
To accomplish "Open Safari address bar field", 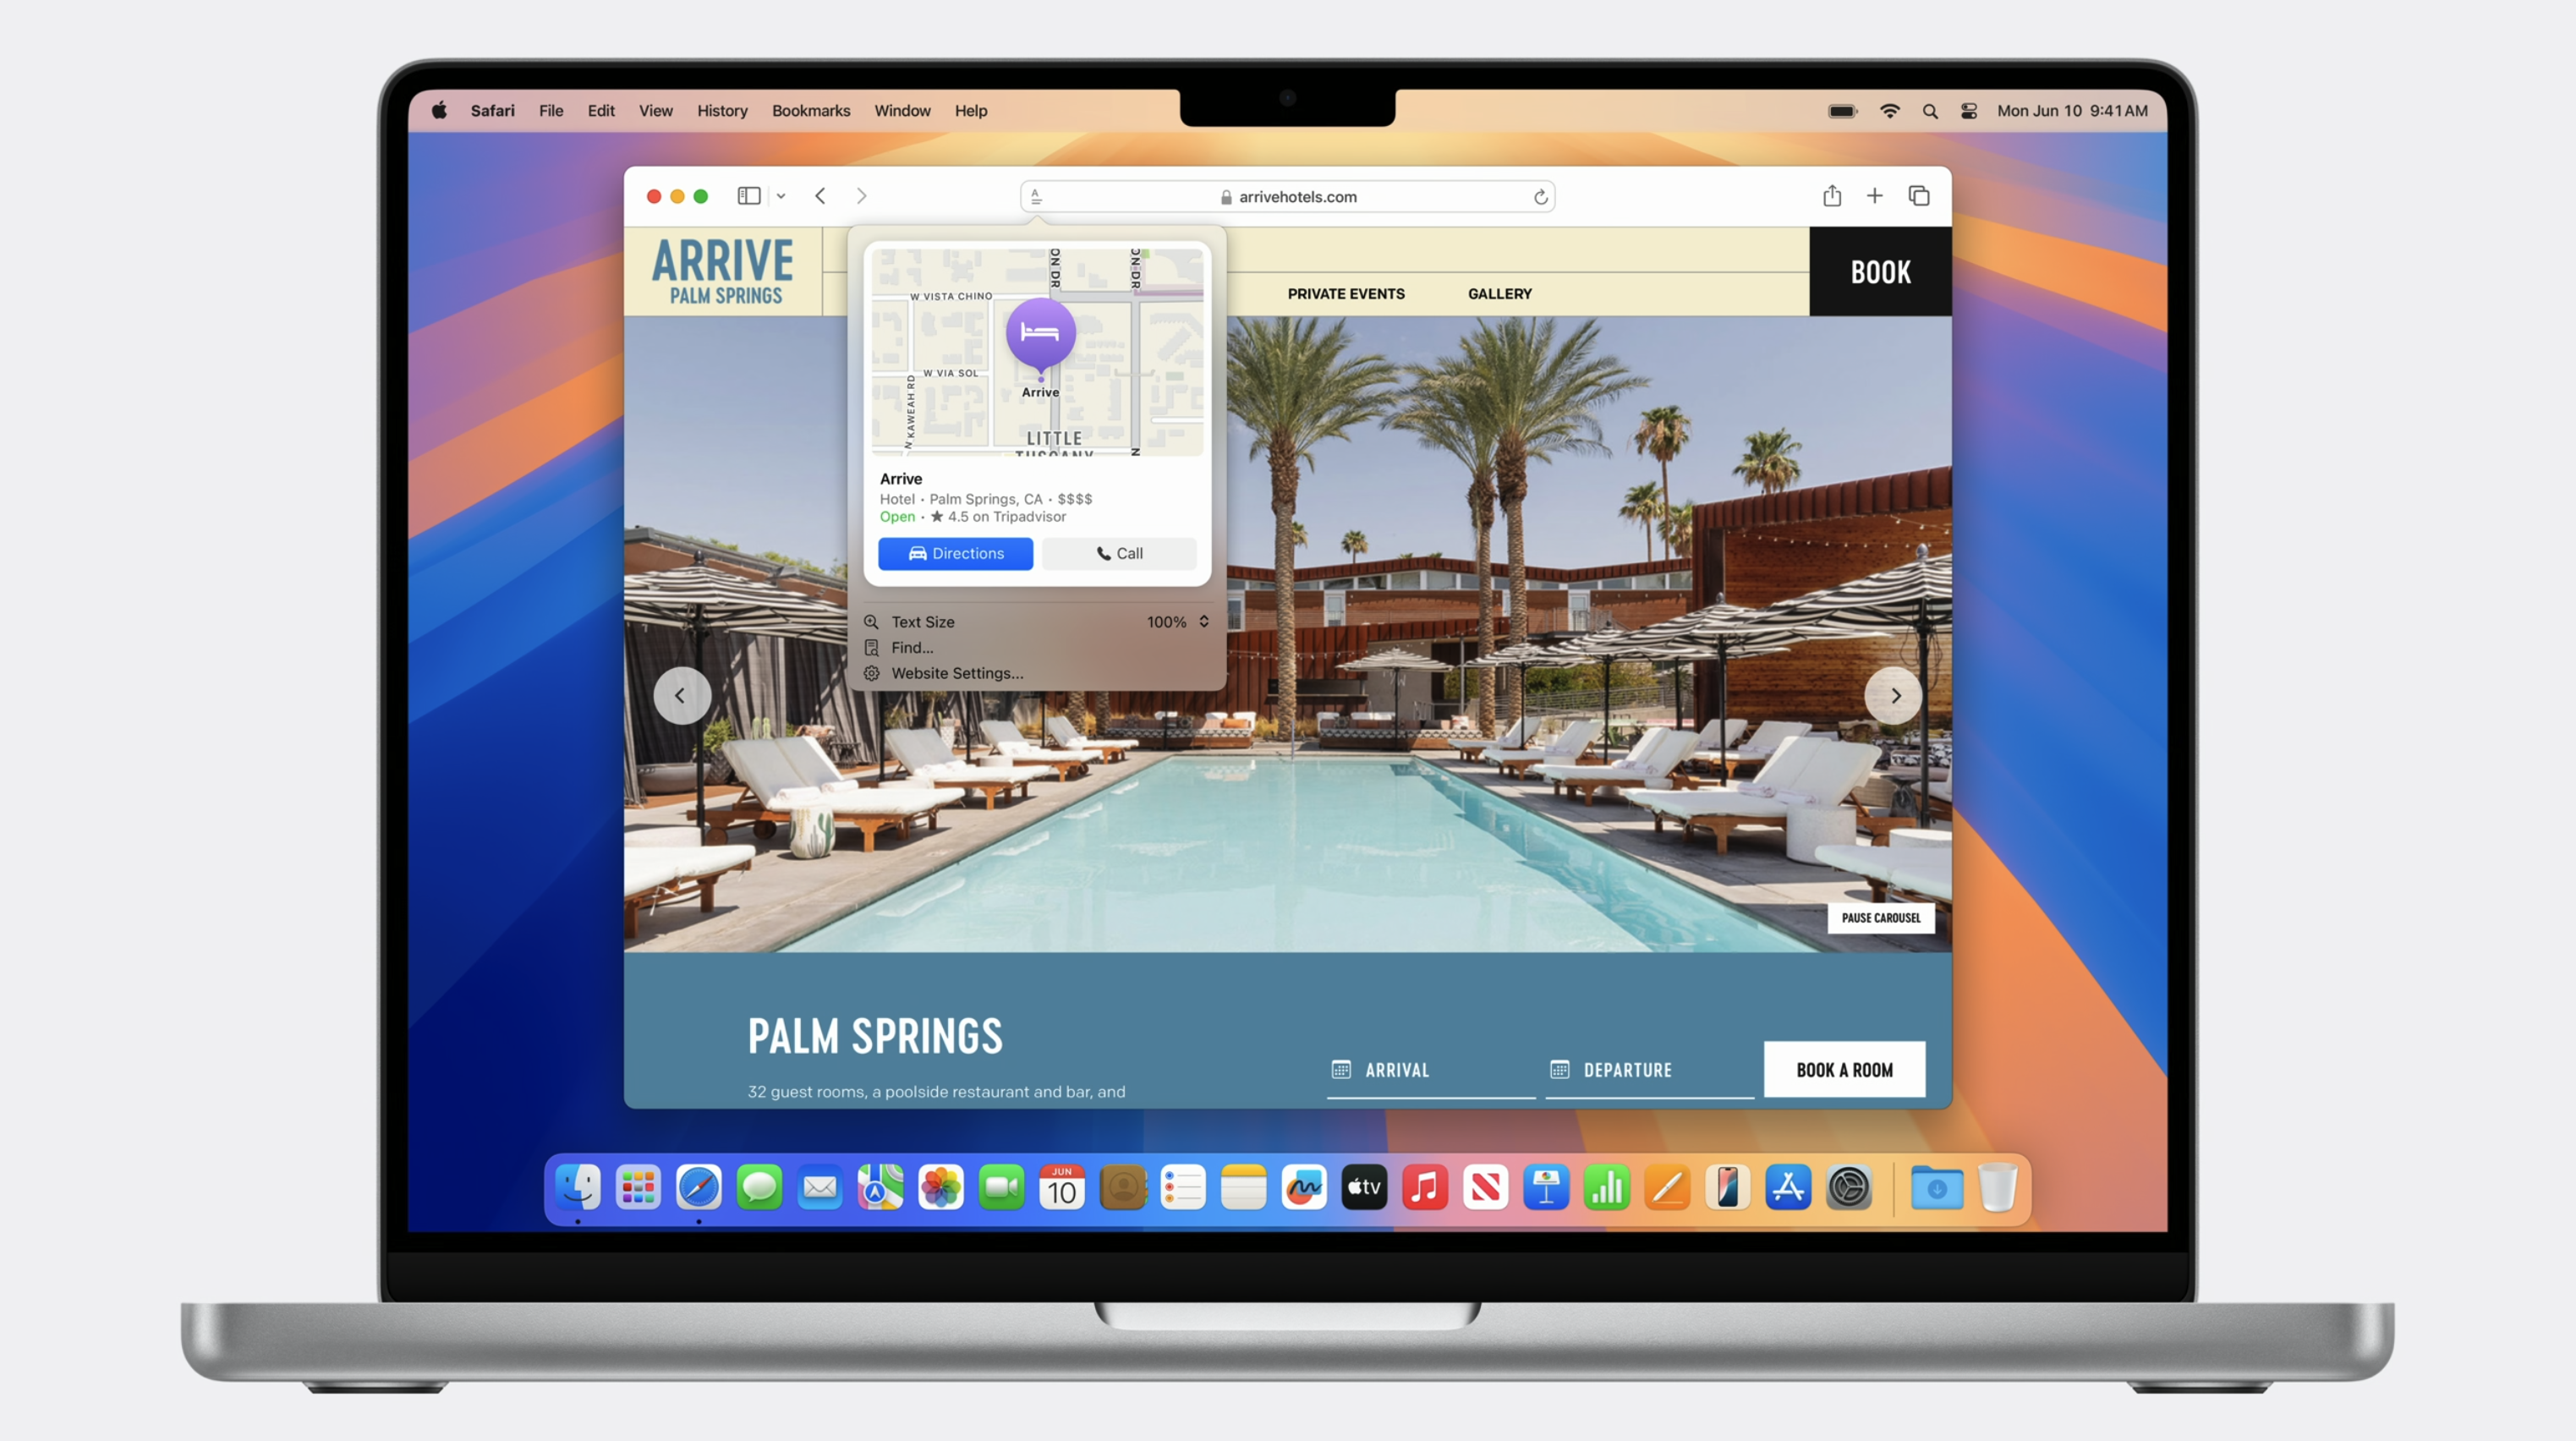I will (x=1288, y=195).
